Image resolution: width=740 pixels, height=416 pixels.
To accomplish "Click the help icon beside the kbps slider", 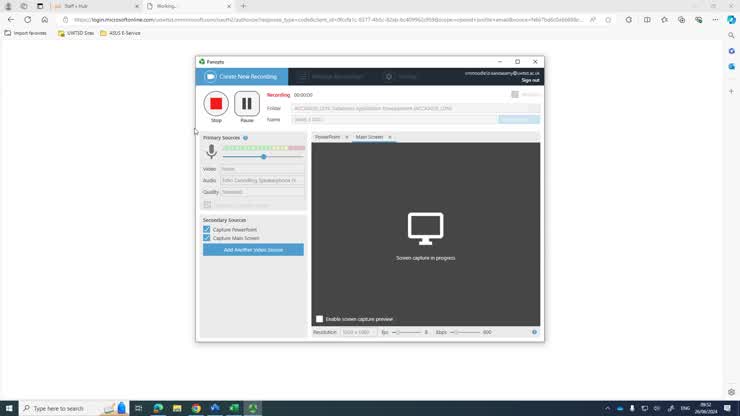I will coord(534,332).
